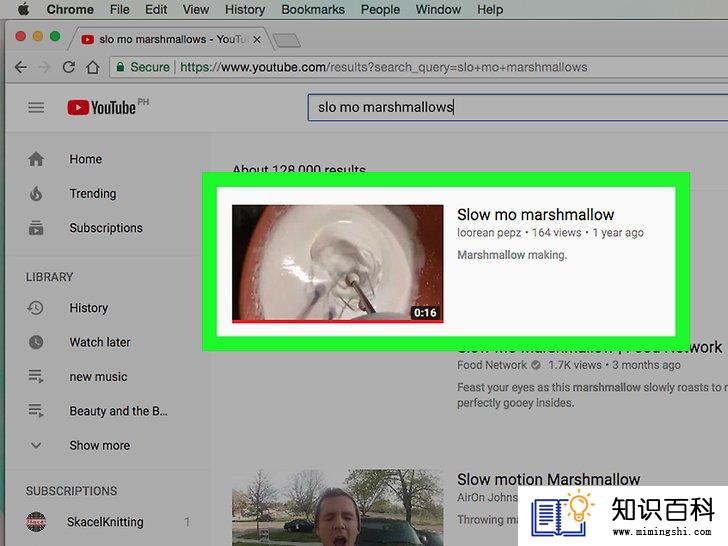This screenshot has height=546, width=728.
Task: Open a new browser tab
Action: (287, 41)
